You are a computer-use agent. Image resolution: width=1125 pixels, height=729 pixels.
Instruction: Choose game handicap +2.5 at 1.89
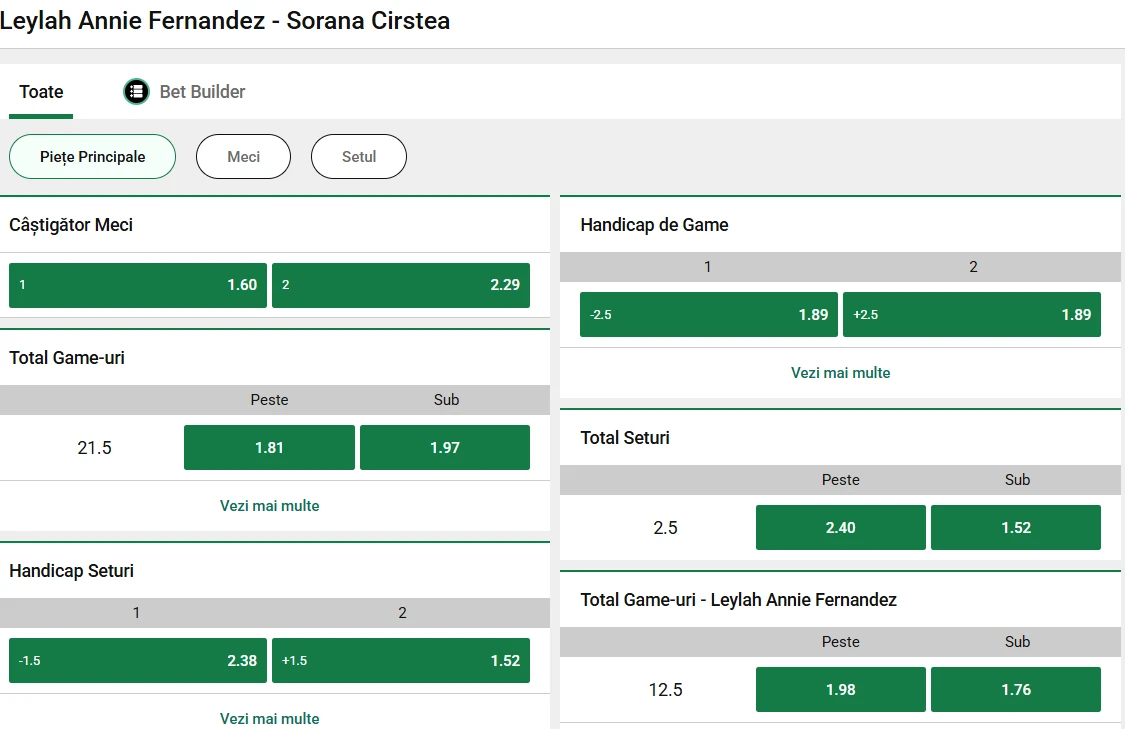[972, 315]
